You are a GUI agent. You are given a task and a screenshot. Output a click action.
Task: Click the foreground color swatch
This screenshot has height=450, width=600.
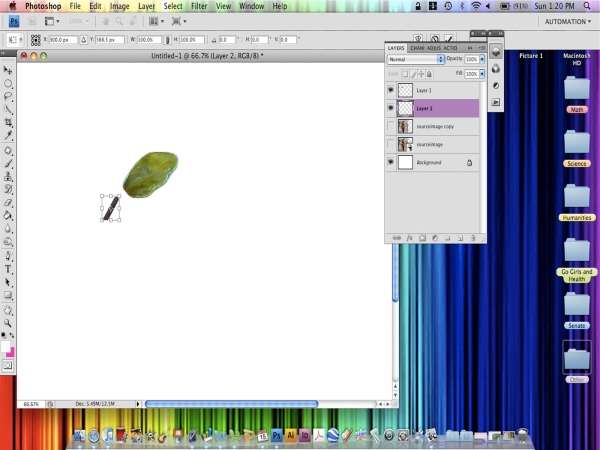[x=5, y=347]
